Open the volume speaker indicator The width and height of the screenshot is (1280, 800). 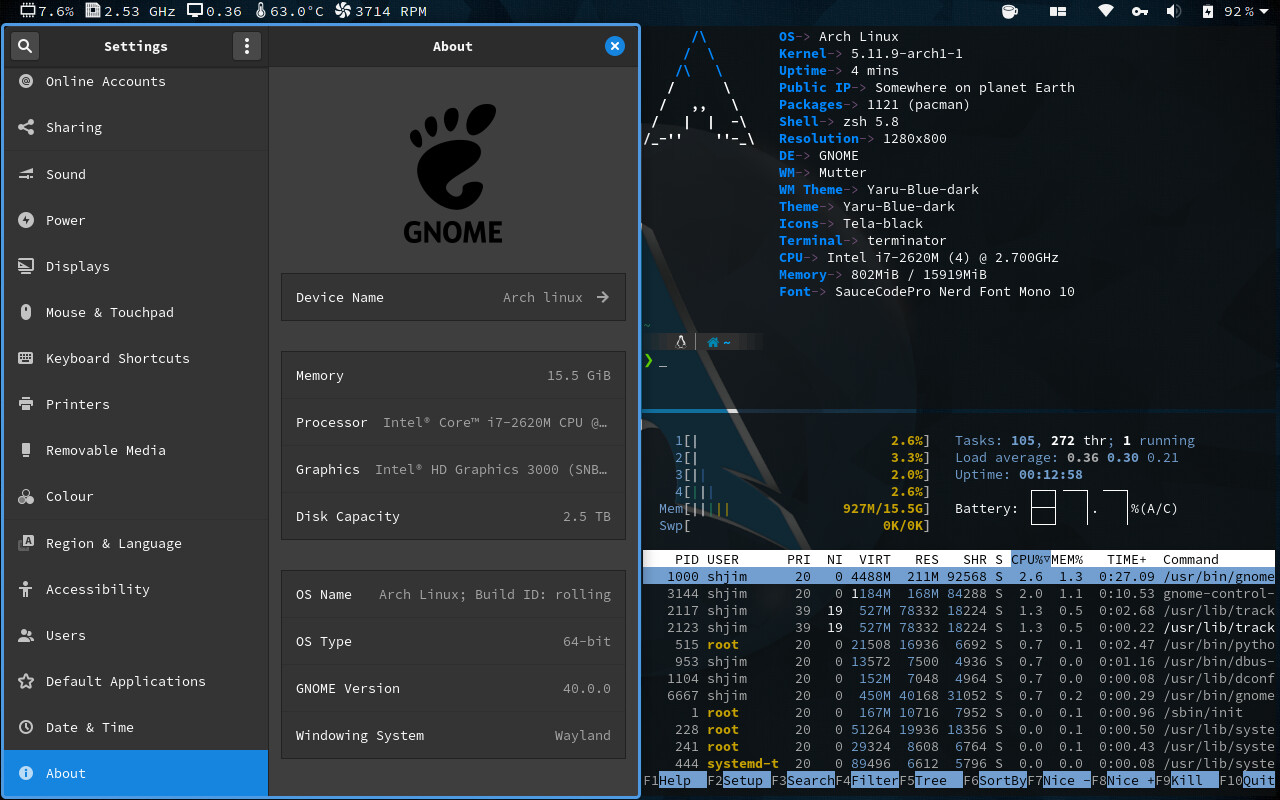pyautogui.click(x=1174, y=12)
